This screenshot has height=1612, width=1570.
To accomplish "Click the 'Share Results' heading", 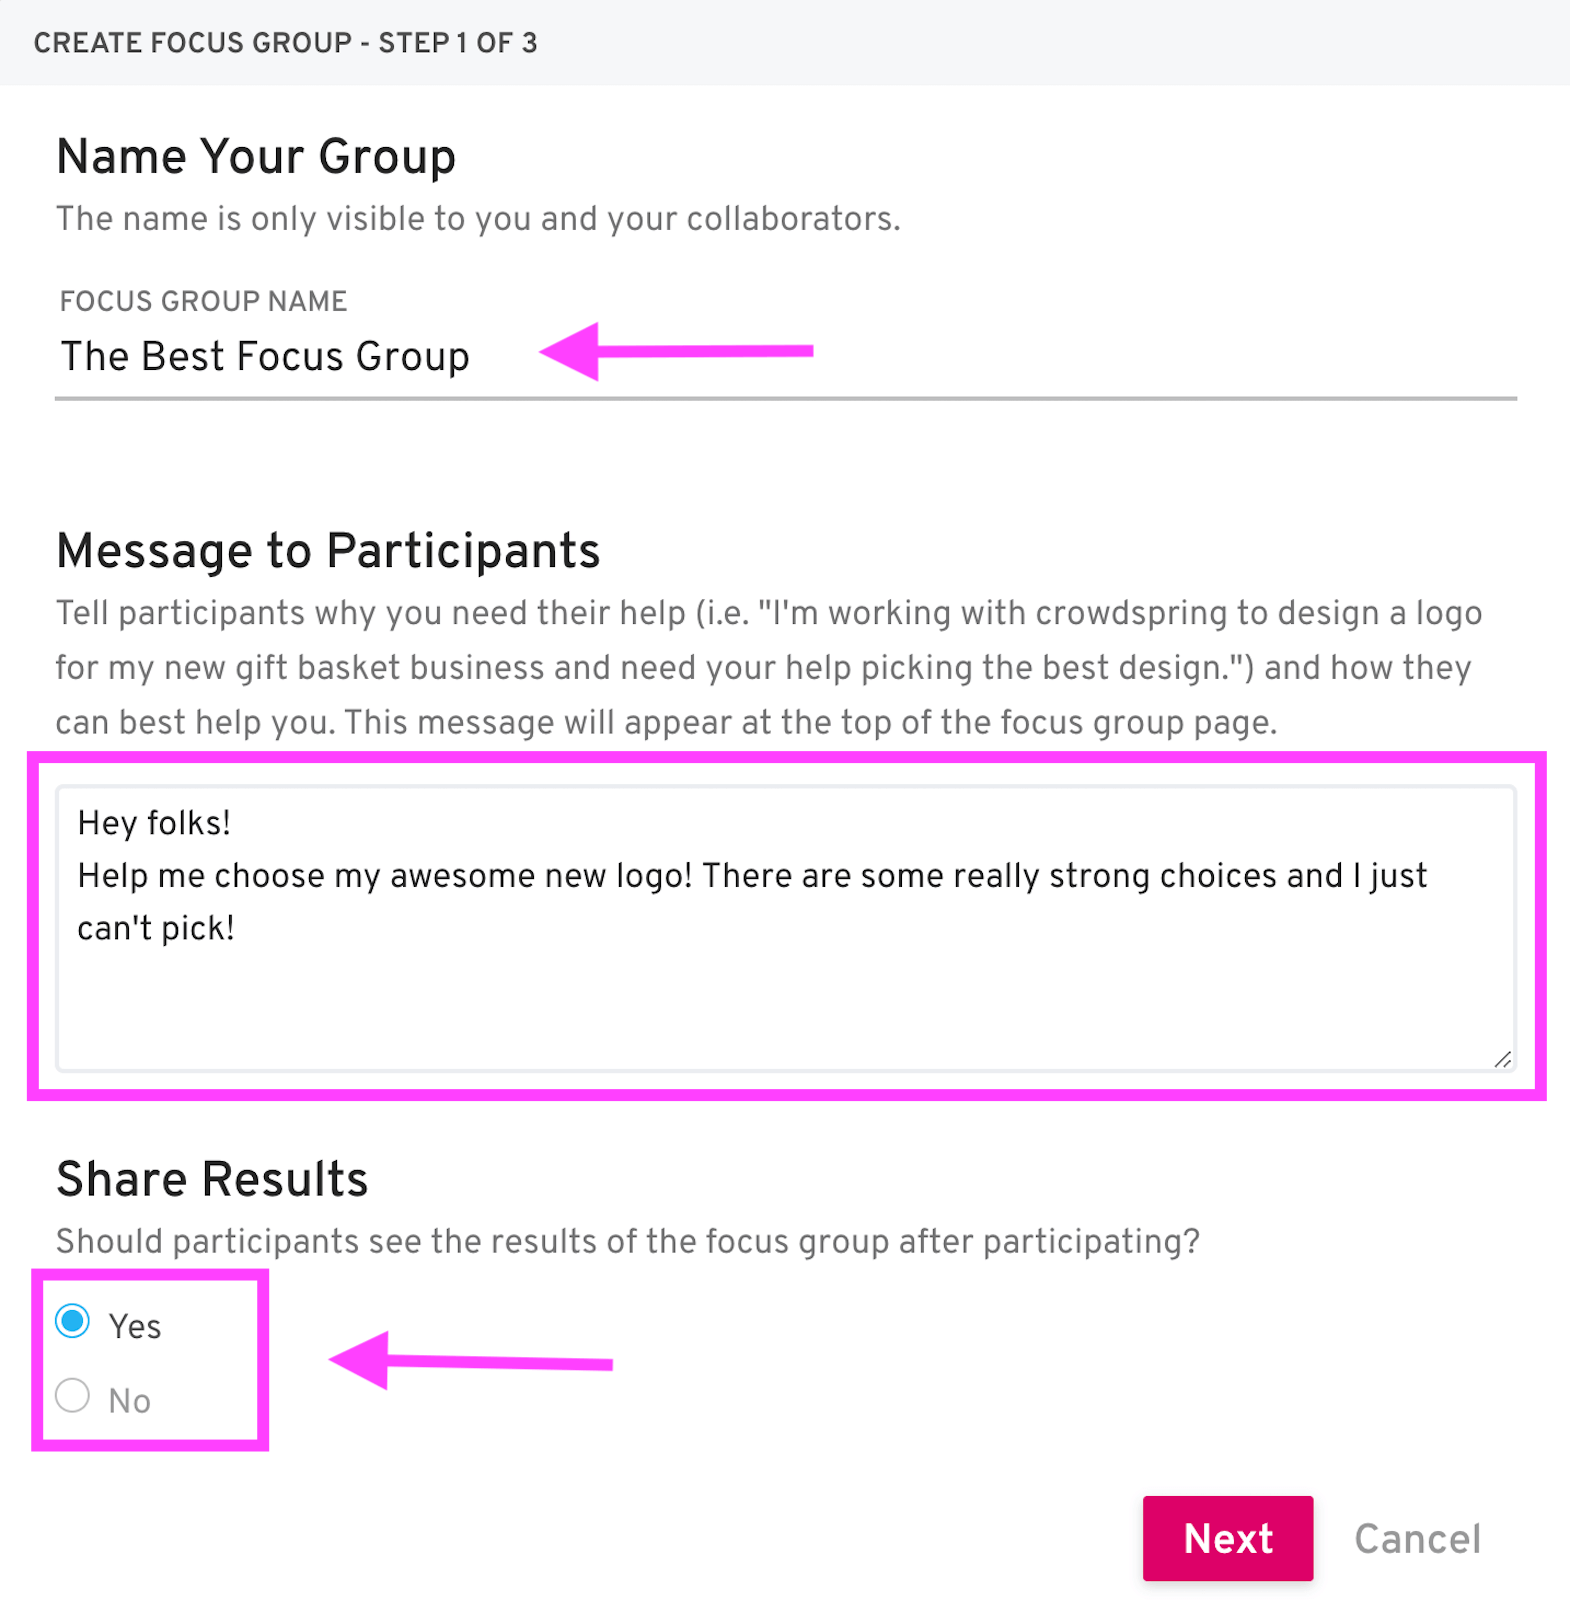I will click(211, 1179).
